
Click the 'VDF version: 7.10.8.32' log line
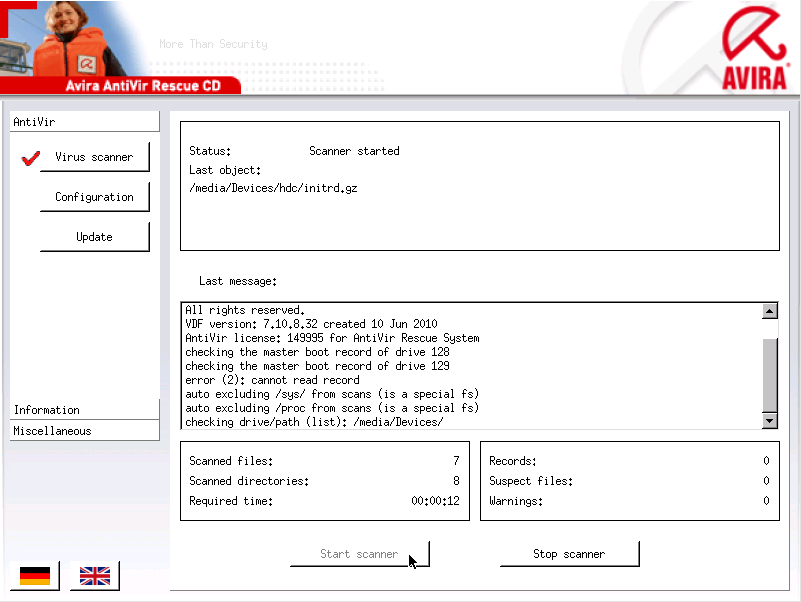311,324
